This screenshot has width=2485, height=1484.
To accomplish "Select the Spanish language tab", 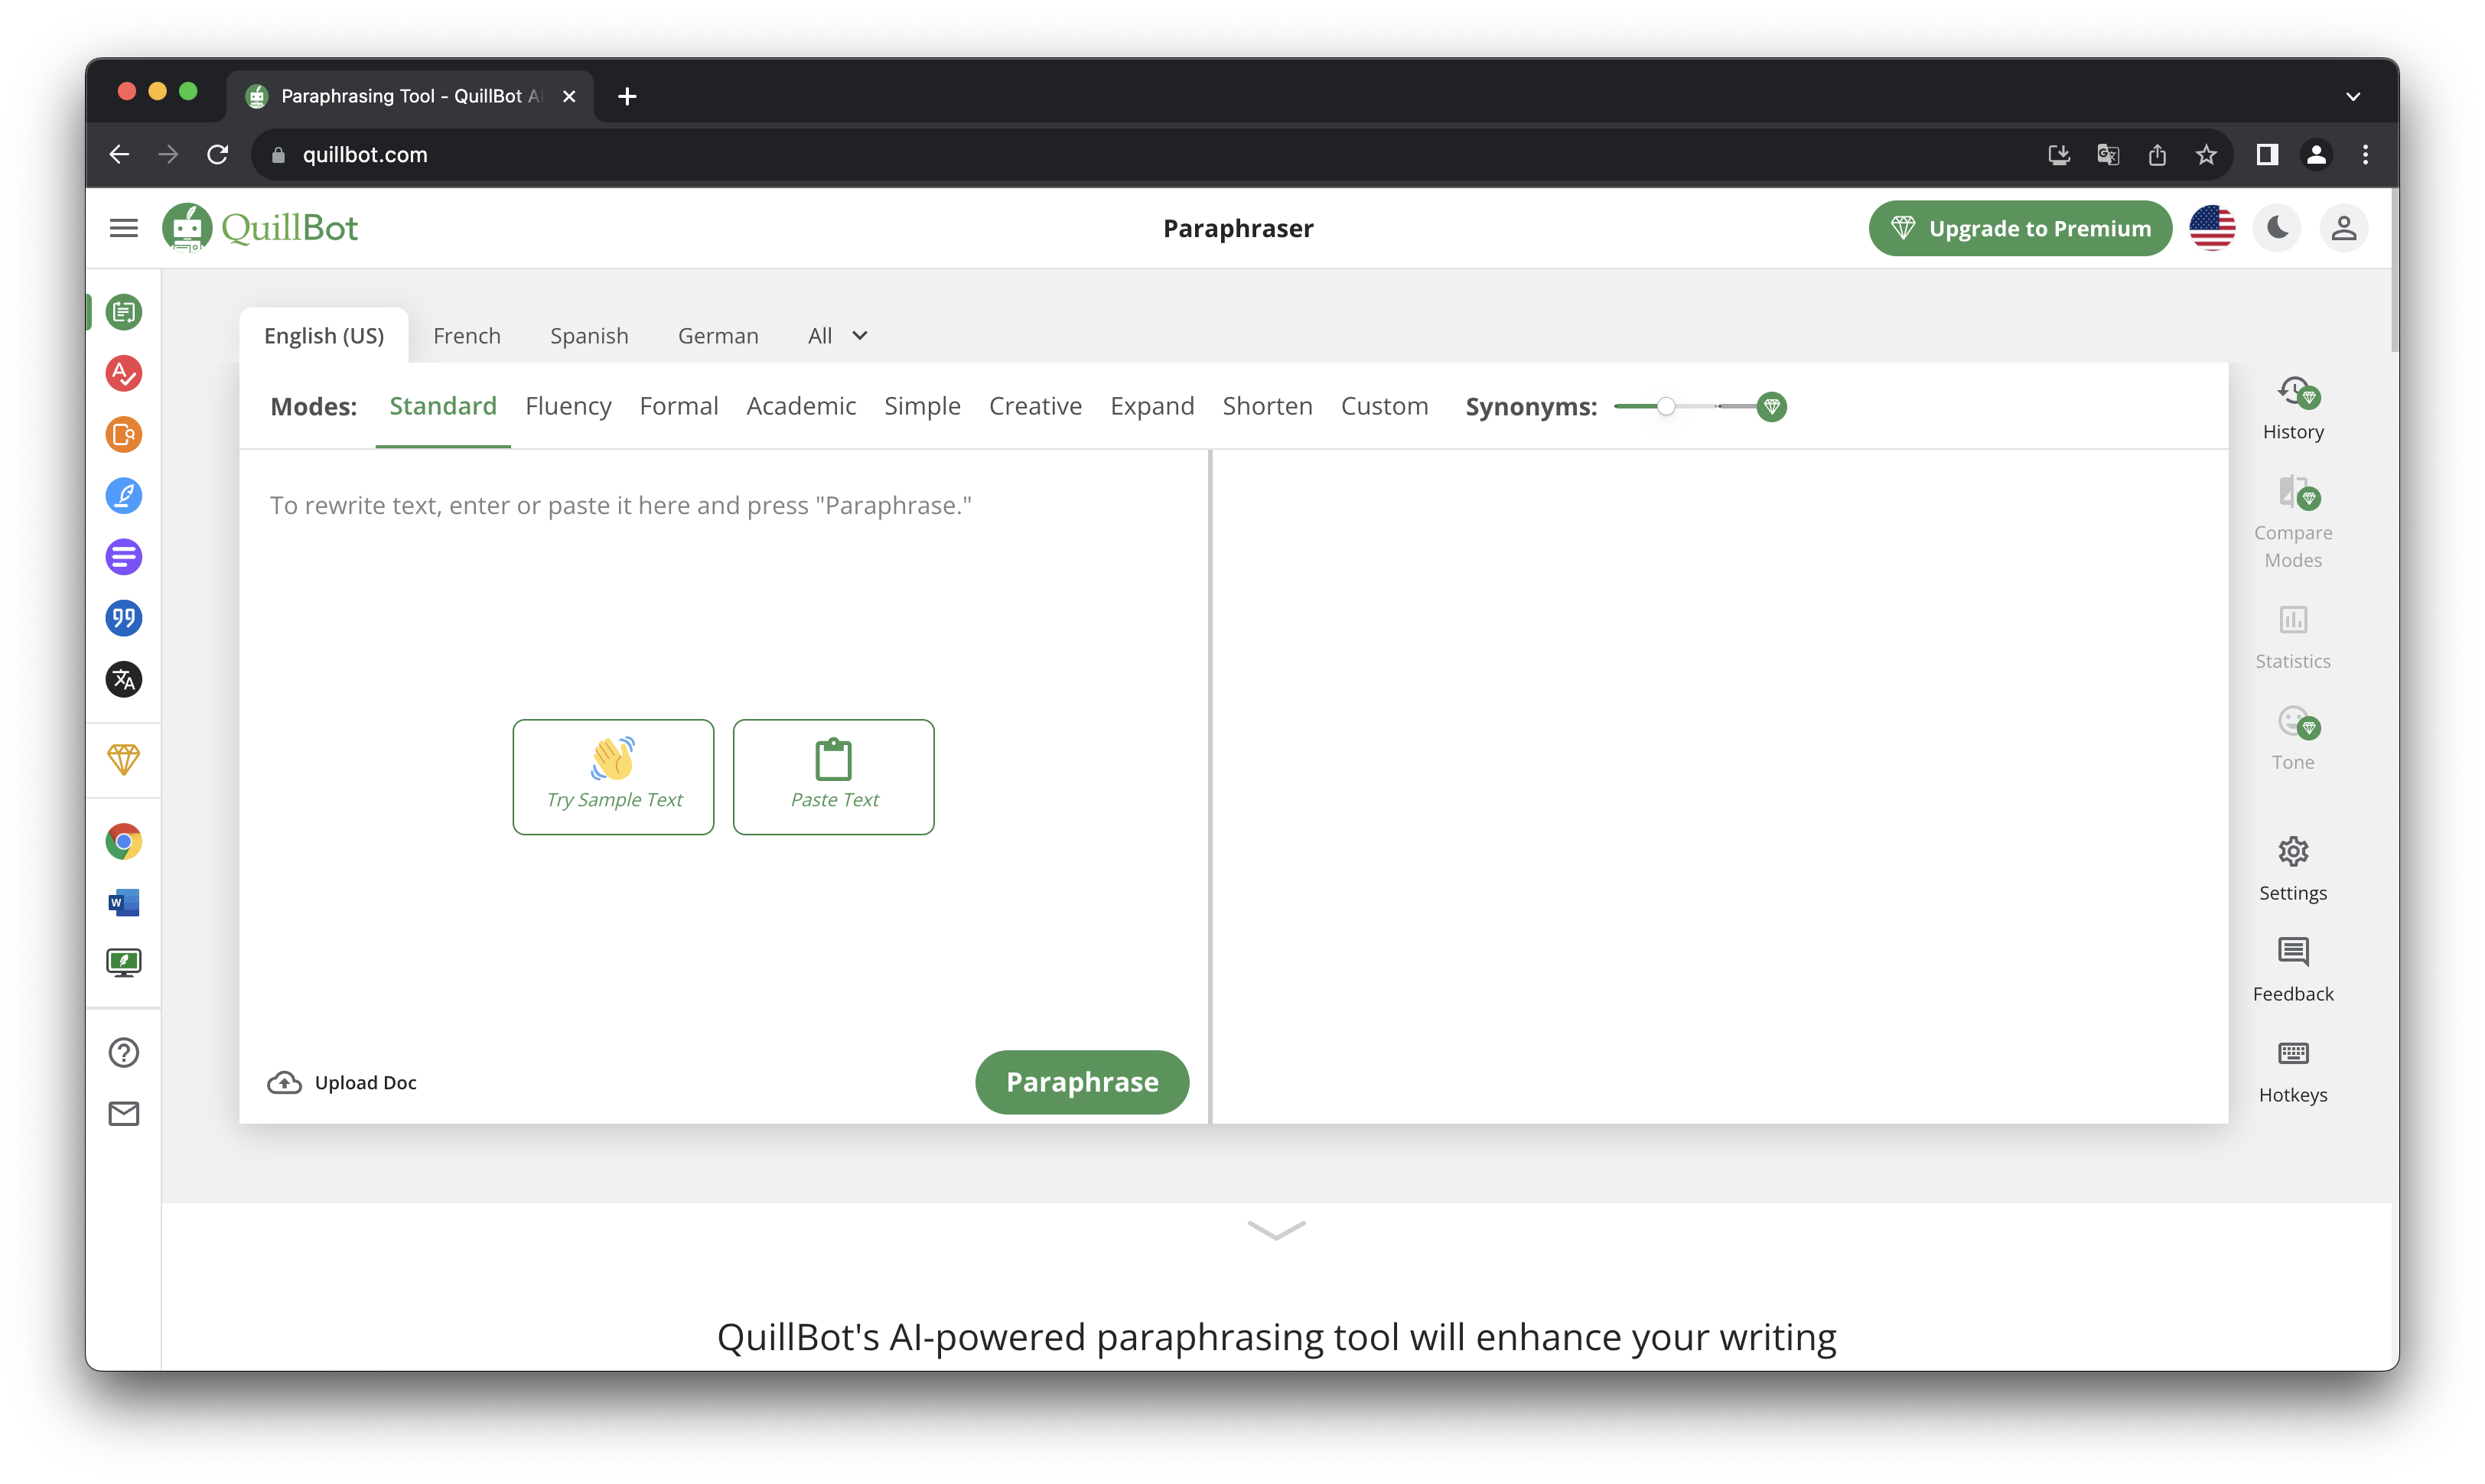I will pos(589,336).
